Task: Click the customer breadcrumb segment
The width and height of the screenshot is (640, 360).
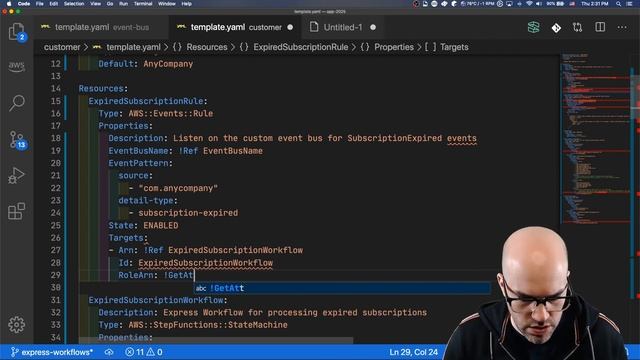Action: [x=62, y=47]
